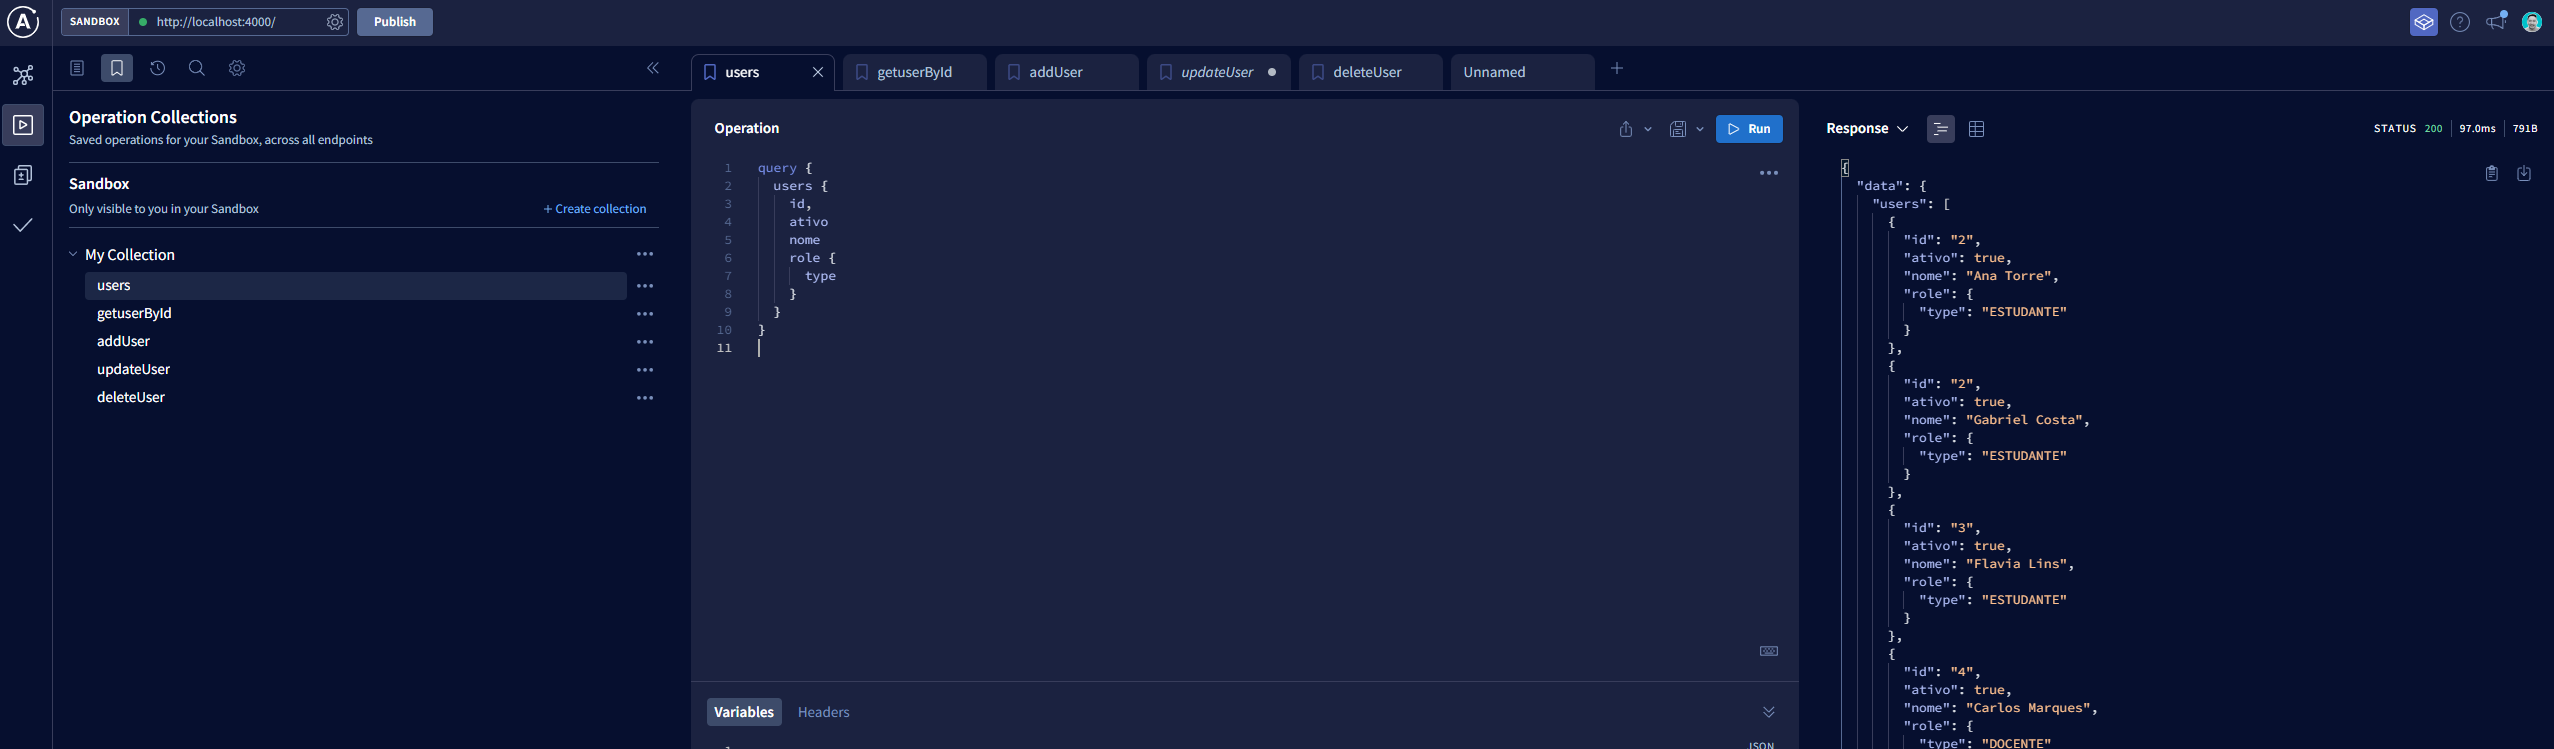The image size is (2554, 749).
Task: Click STATUS 200 indicator
Action: click(2408, 129)
